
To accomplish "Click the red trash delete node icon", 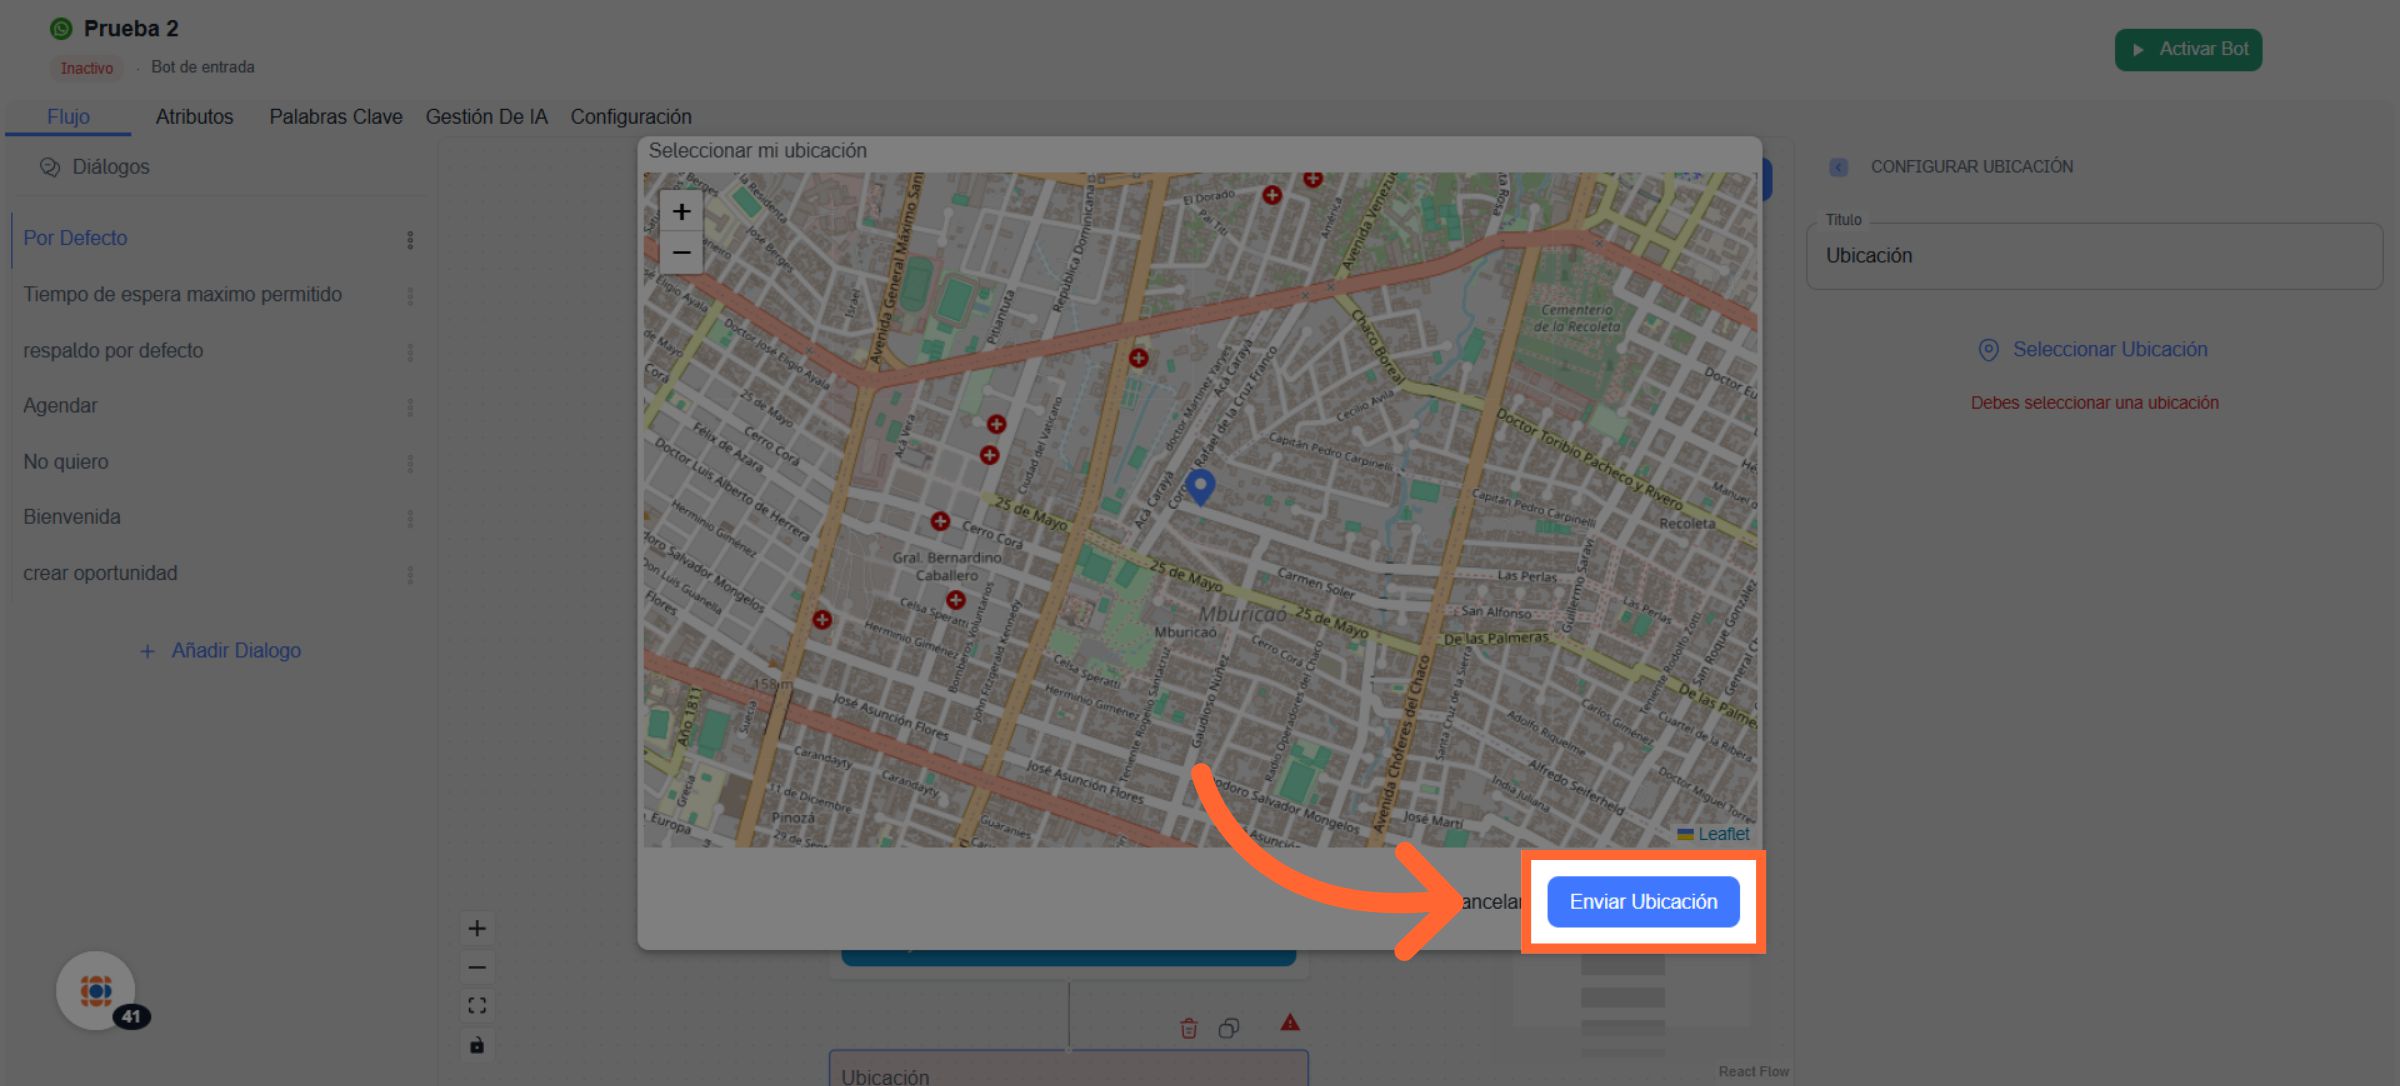I will pyautogui.click(x=1188, y=1028).
